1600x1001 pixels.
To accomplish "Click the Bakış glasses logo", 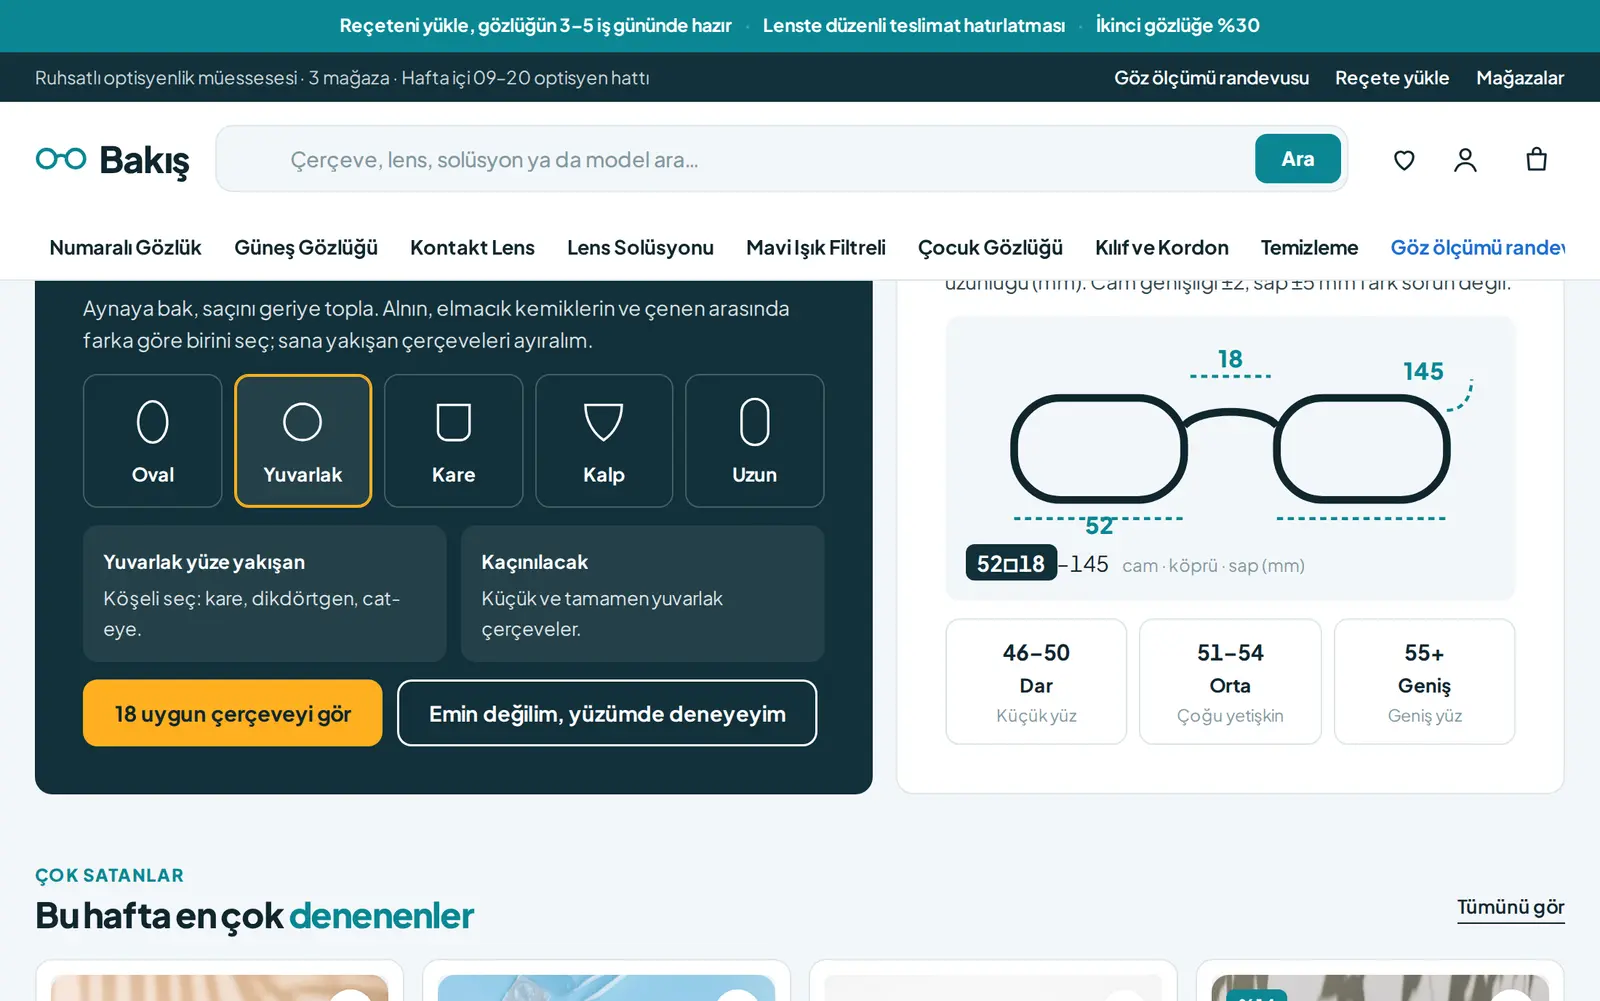I will click(112, 160).
